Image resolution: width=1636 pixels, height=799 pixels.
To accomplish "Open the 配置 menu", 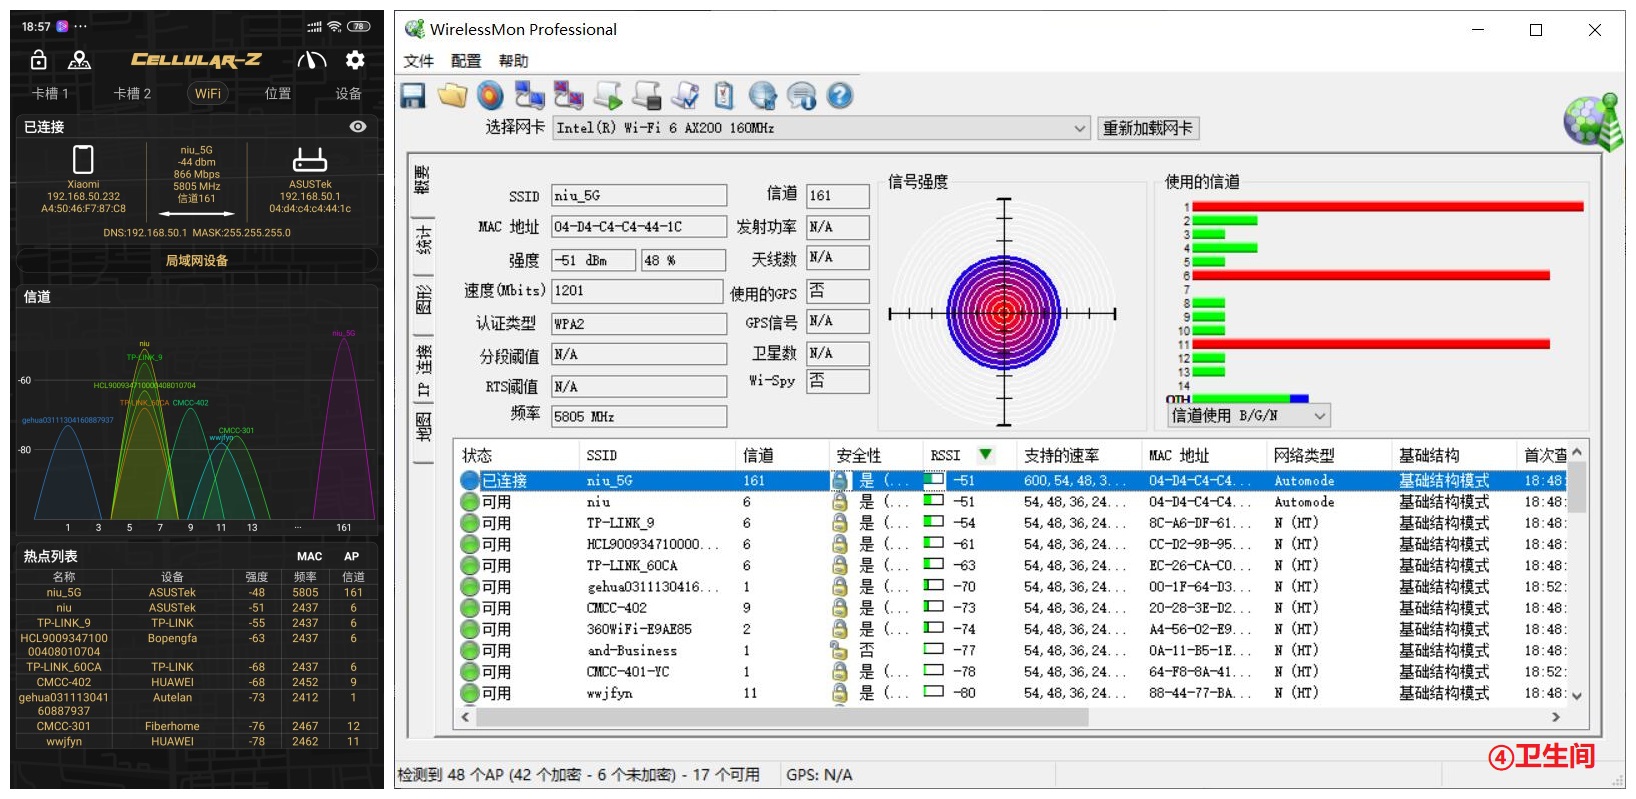I will point(466,61).
